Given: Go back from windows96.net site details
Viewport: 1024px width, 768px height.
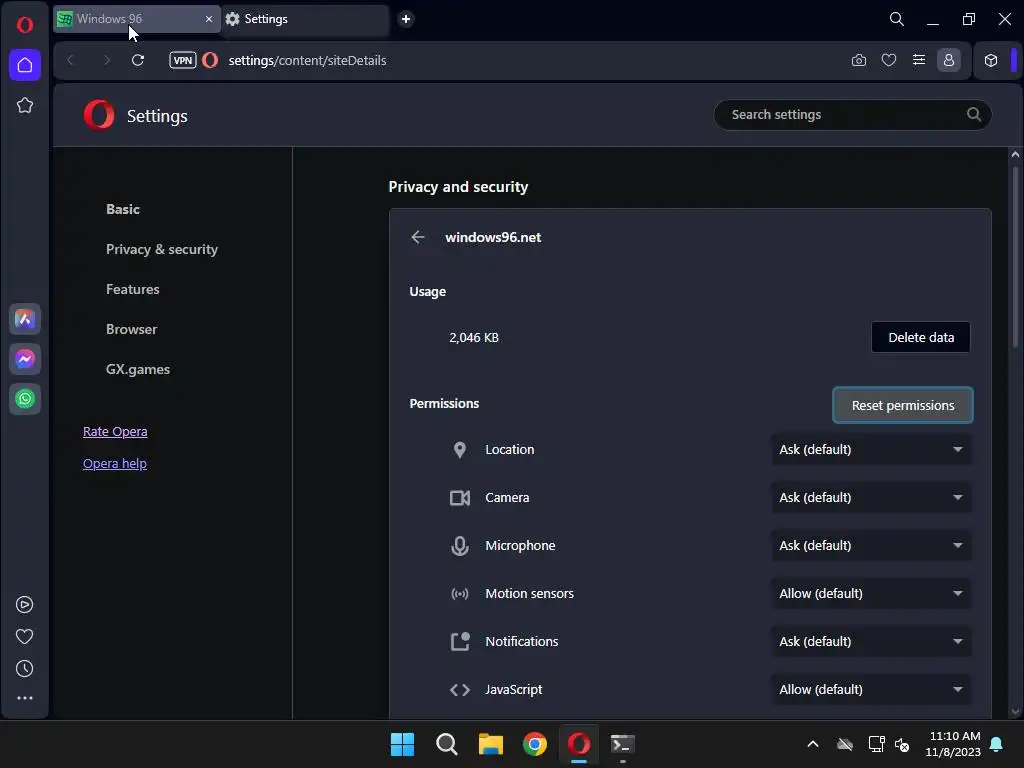Looking at the screenshot, I should [x=418, y=237].
